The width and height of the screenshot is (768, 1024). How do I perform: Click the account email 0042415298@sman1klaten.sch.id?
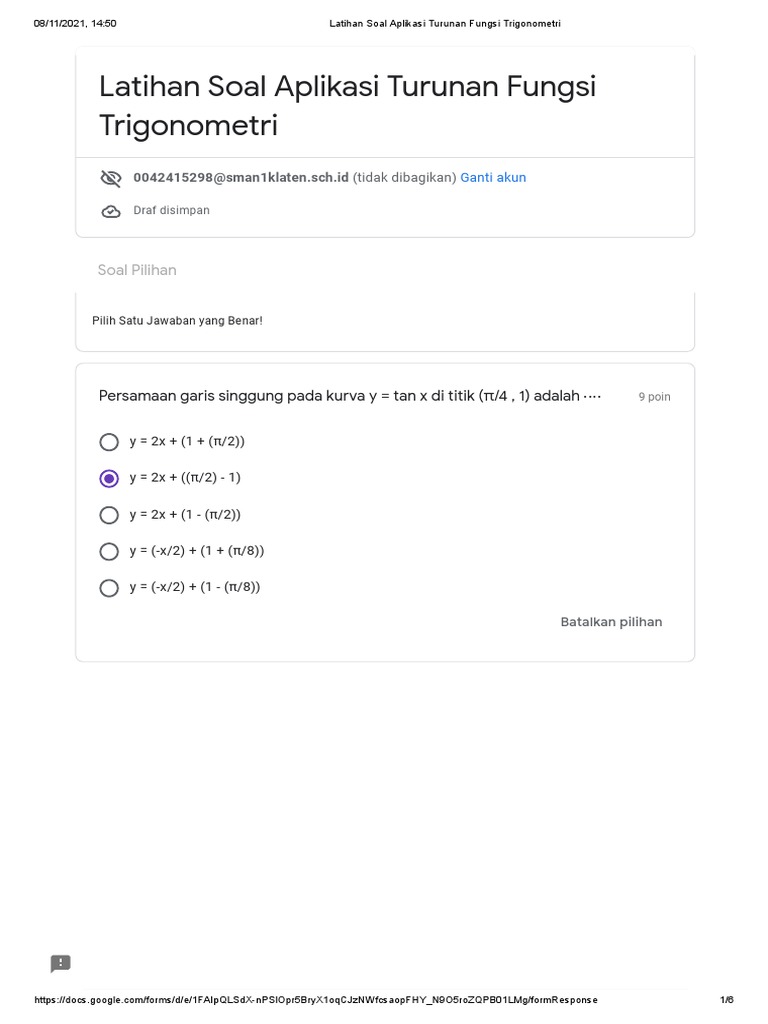pos(241,178)
